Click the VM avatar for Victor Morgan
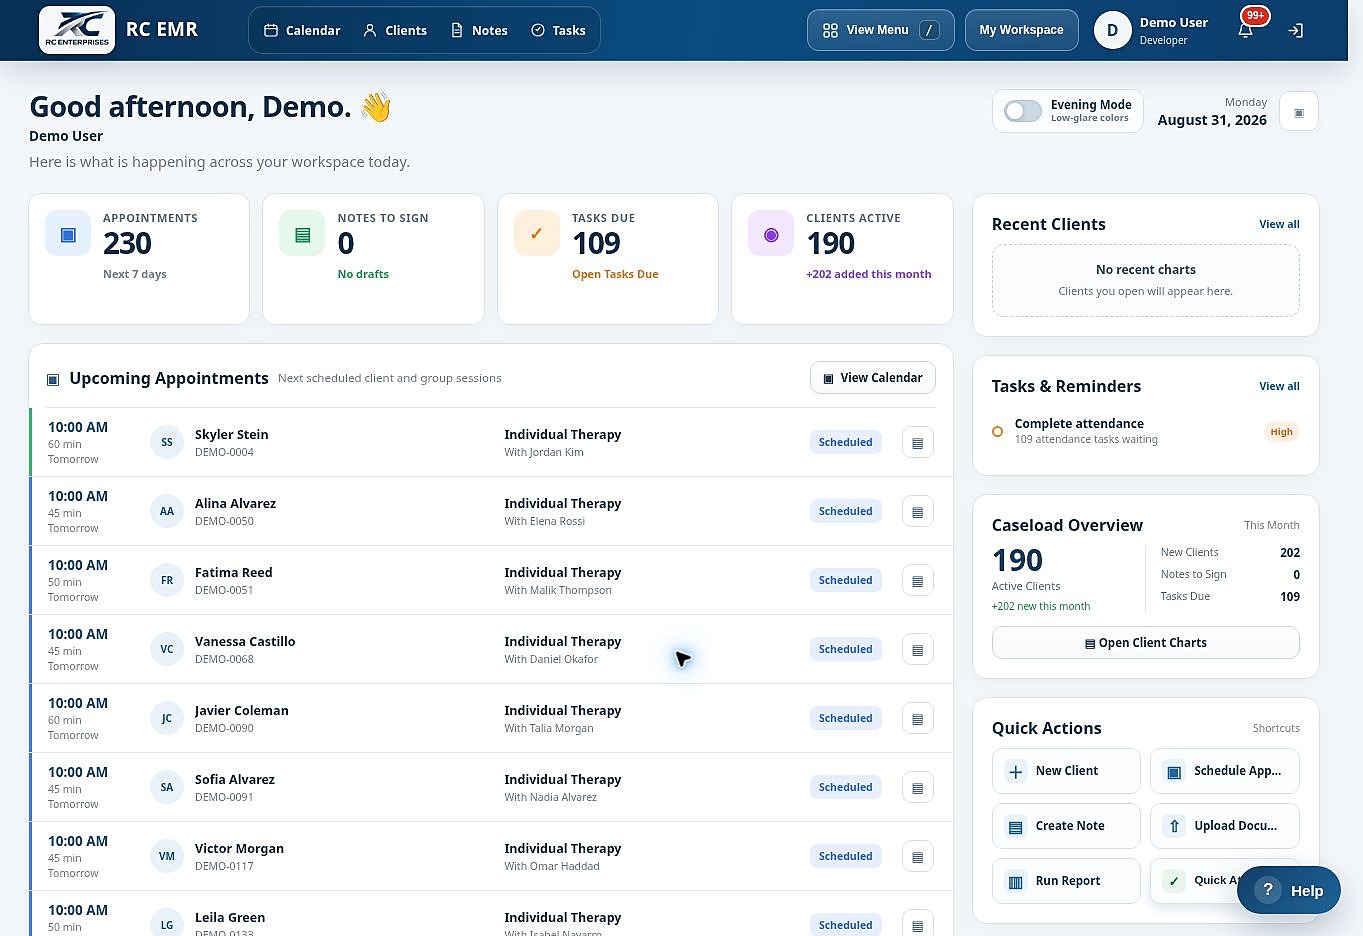The image size is (1363, 936). click(167, 856)
